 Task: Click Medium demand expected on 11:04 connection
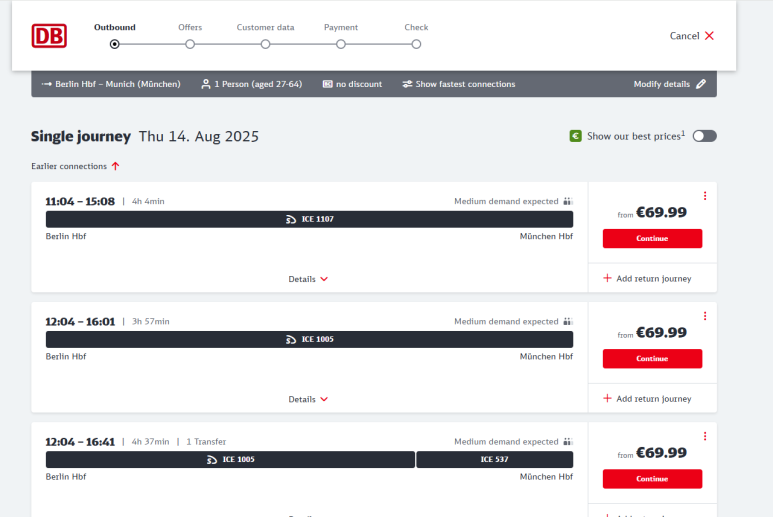(x=506, y=201)
